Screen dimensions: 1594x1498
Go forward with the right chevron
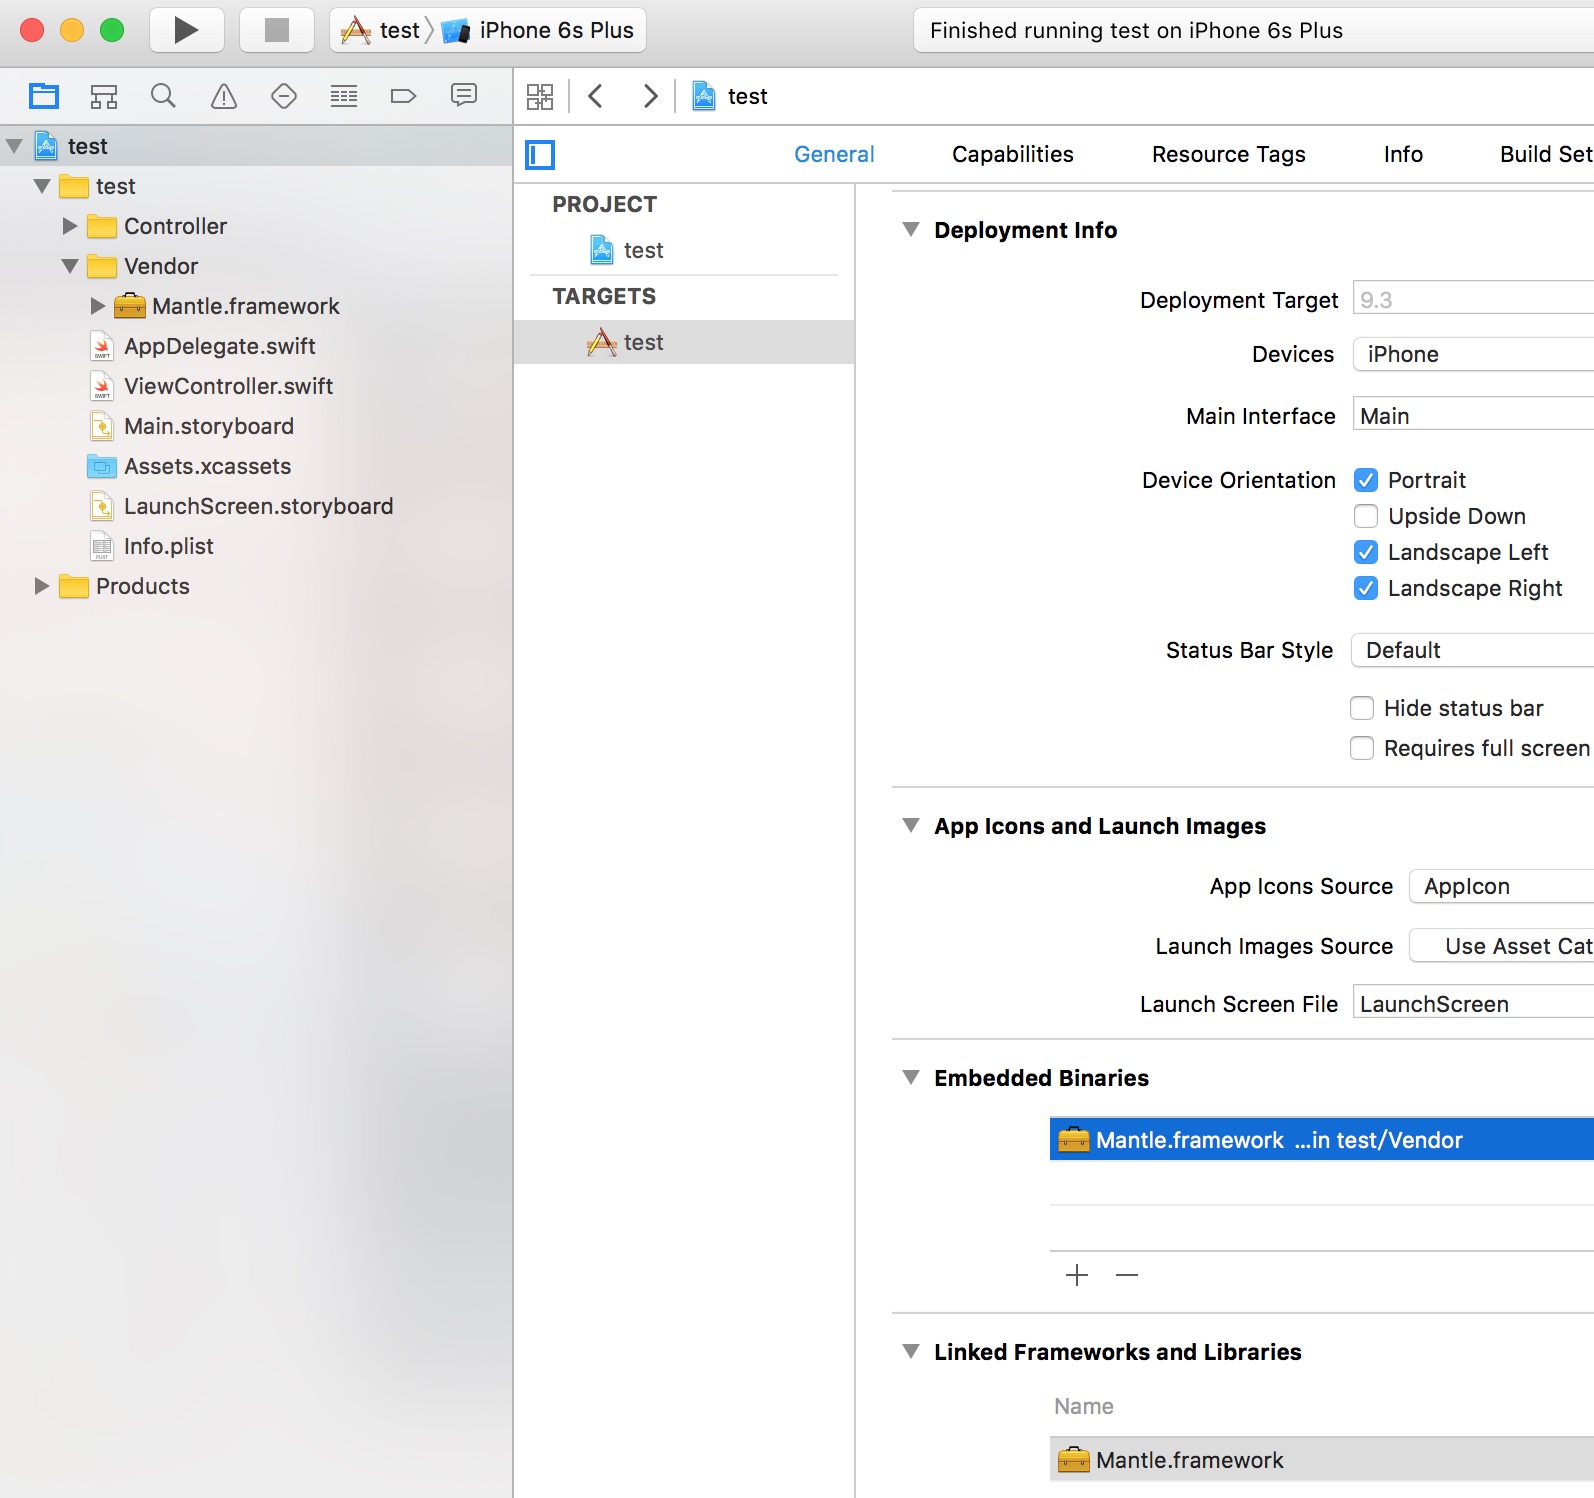point(650,96)
